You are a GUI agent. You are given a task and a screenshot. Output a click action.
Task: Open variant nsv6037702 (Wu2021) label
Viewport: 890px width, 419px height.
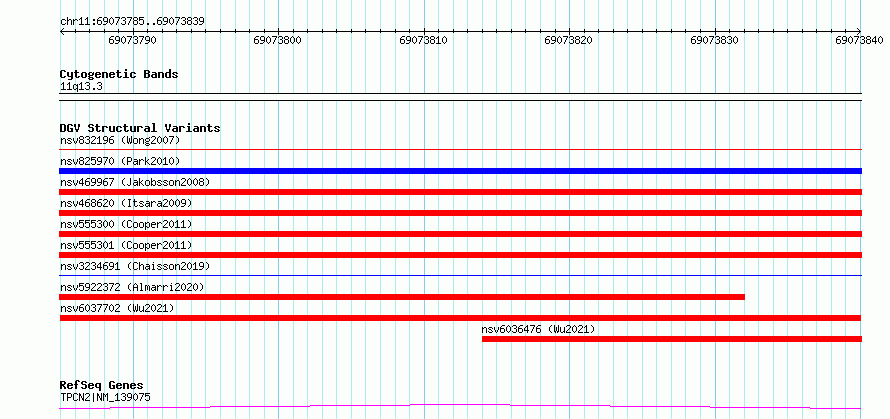pos(117,308)
